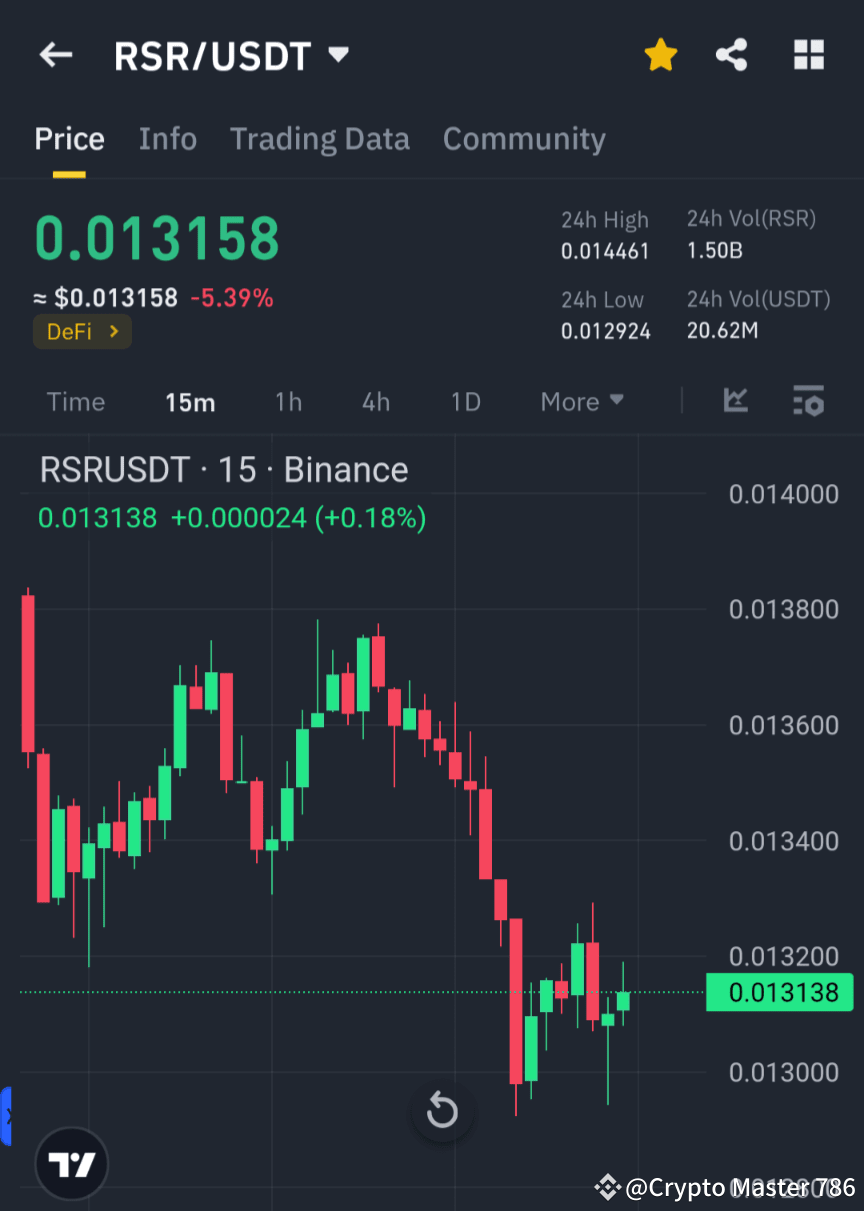Open the Community tab
The height and width of the screenshot is (1211, 864).
tap(524, 138)
